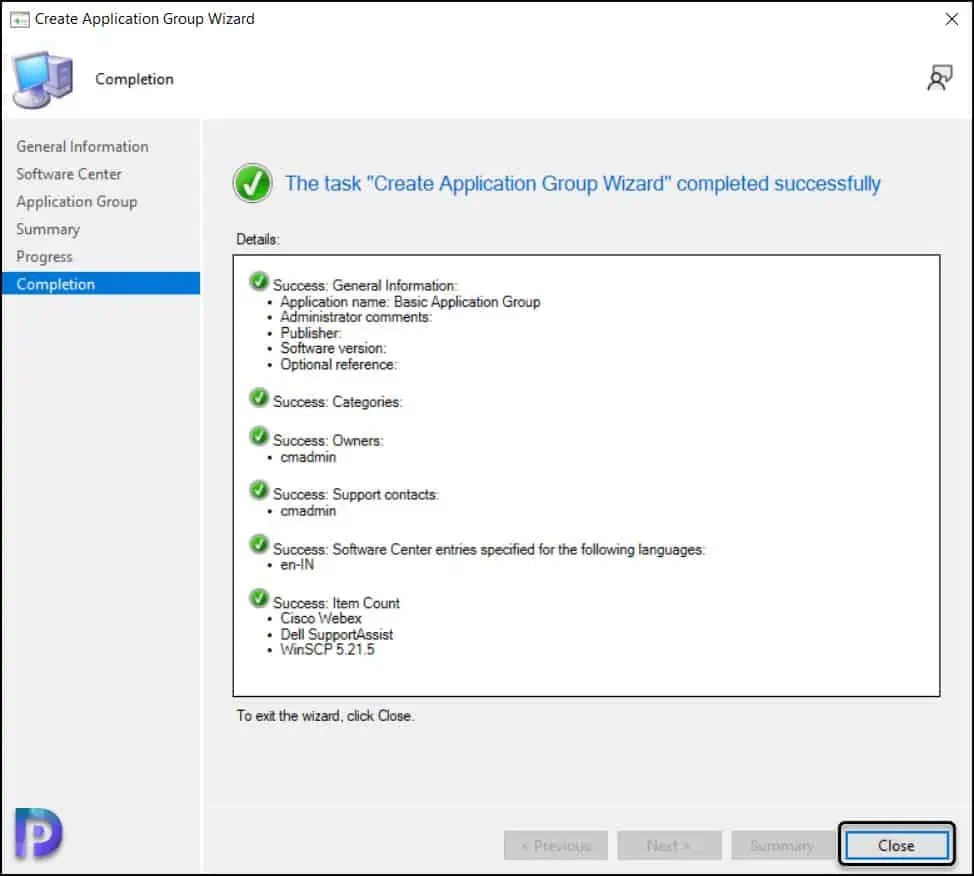The image size is (974, 876).
Task: Click 'Success: General Information:' heading text
Action: [x=365, y=286]
